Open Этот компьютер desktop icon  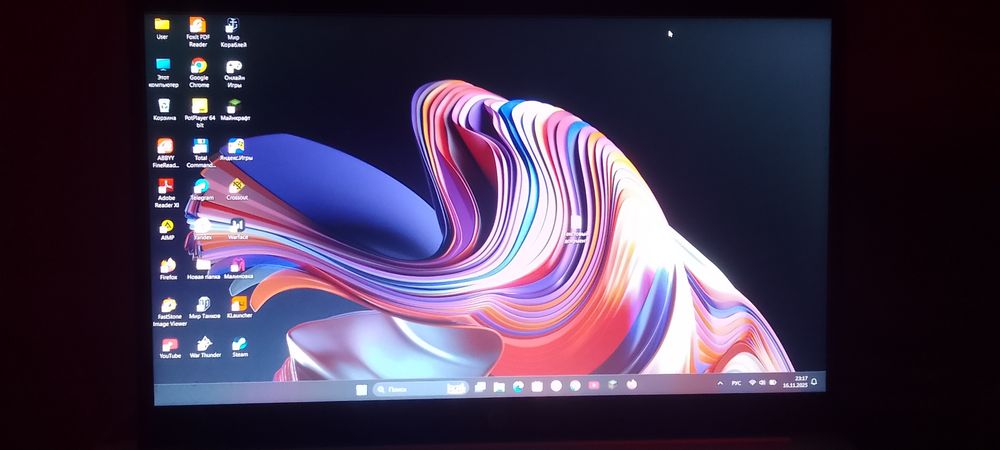[x=163, y=73]
